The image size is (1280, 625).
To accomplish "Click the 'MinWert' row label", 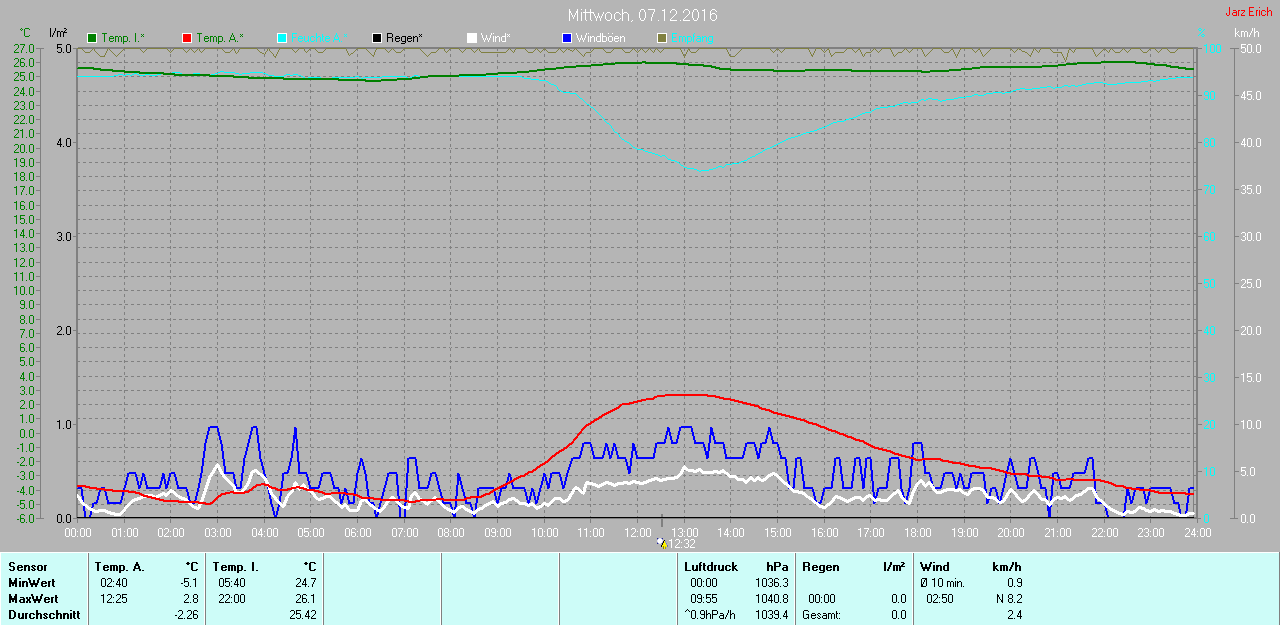I will (32, 583).
